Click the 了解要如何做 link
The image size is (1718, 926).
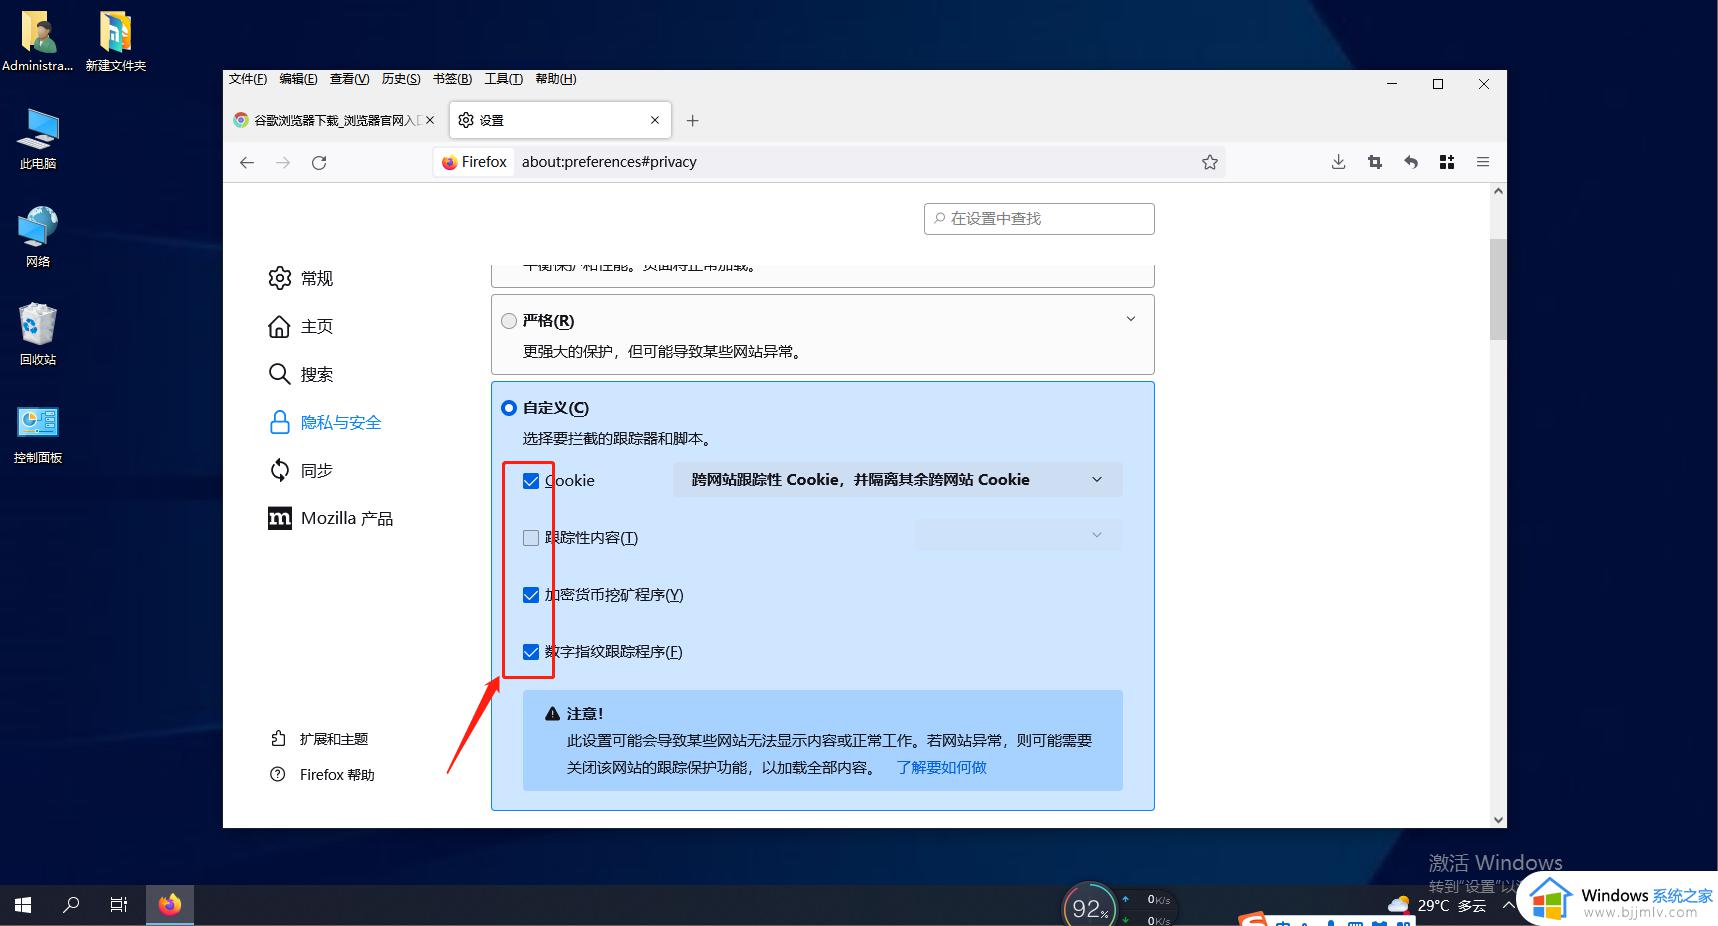point(941,767)
